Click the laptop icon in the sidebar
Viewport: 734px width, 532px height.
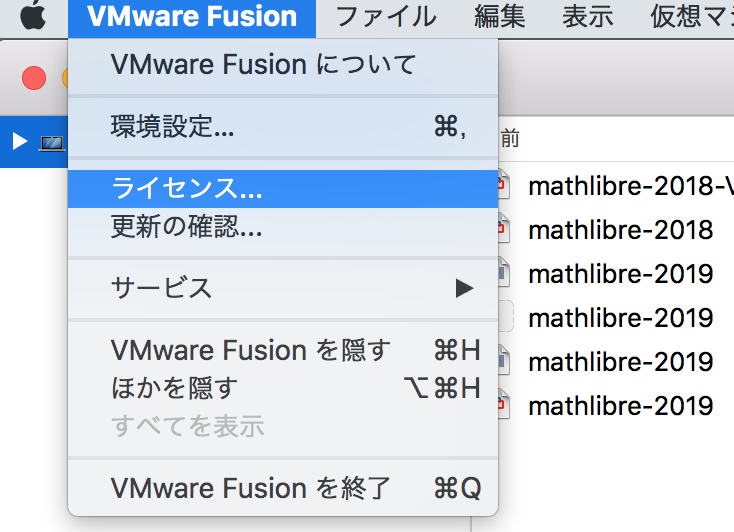pos(51,142)
